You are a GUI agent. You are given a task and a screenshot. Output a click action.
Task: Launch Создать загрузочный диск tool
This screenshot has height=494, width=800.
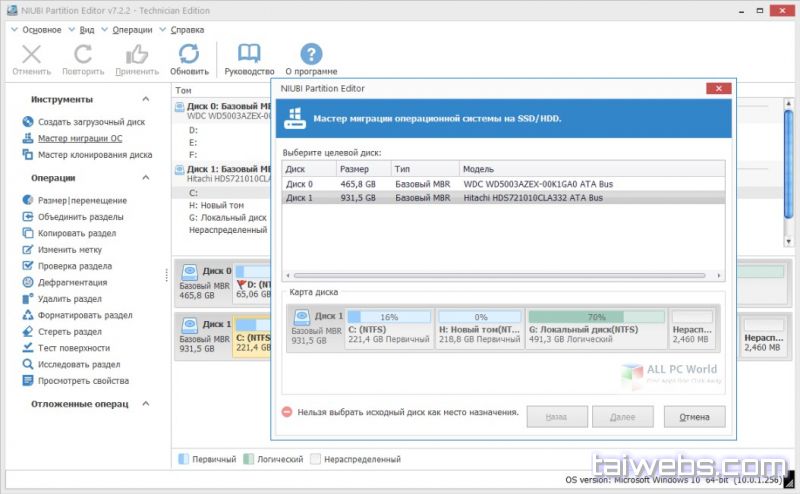pos(91,122)
